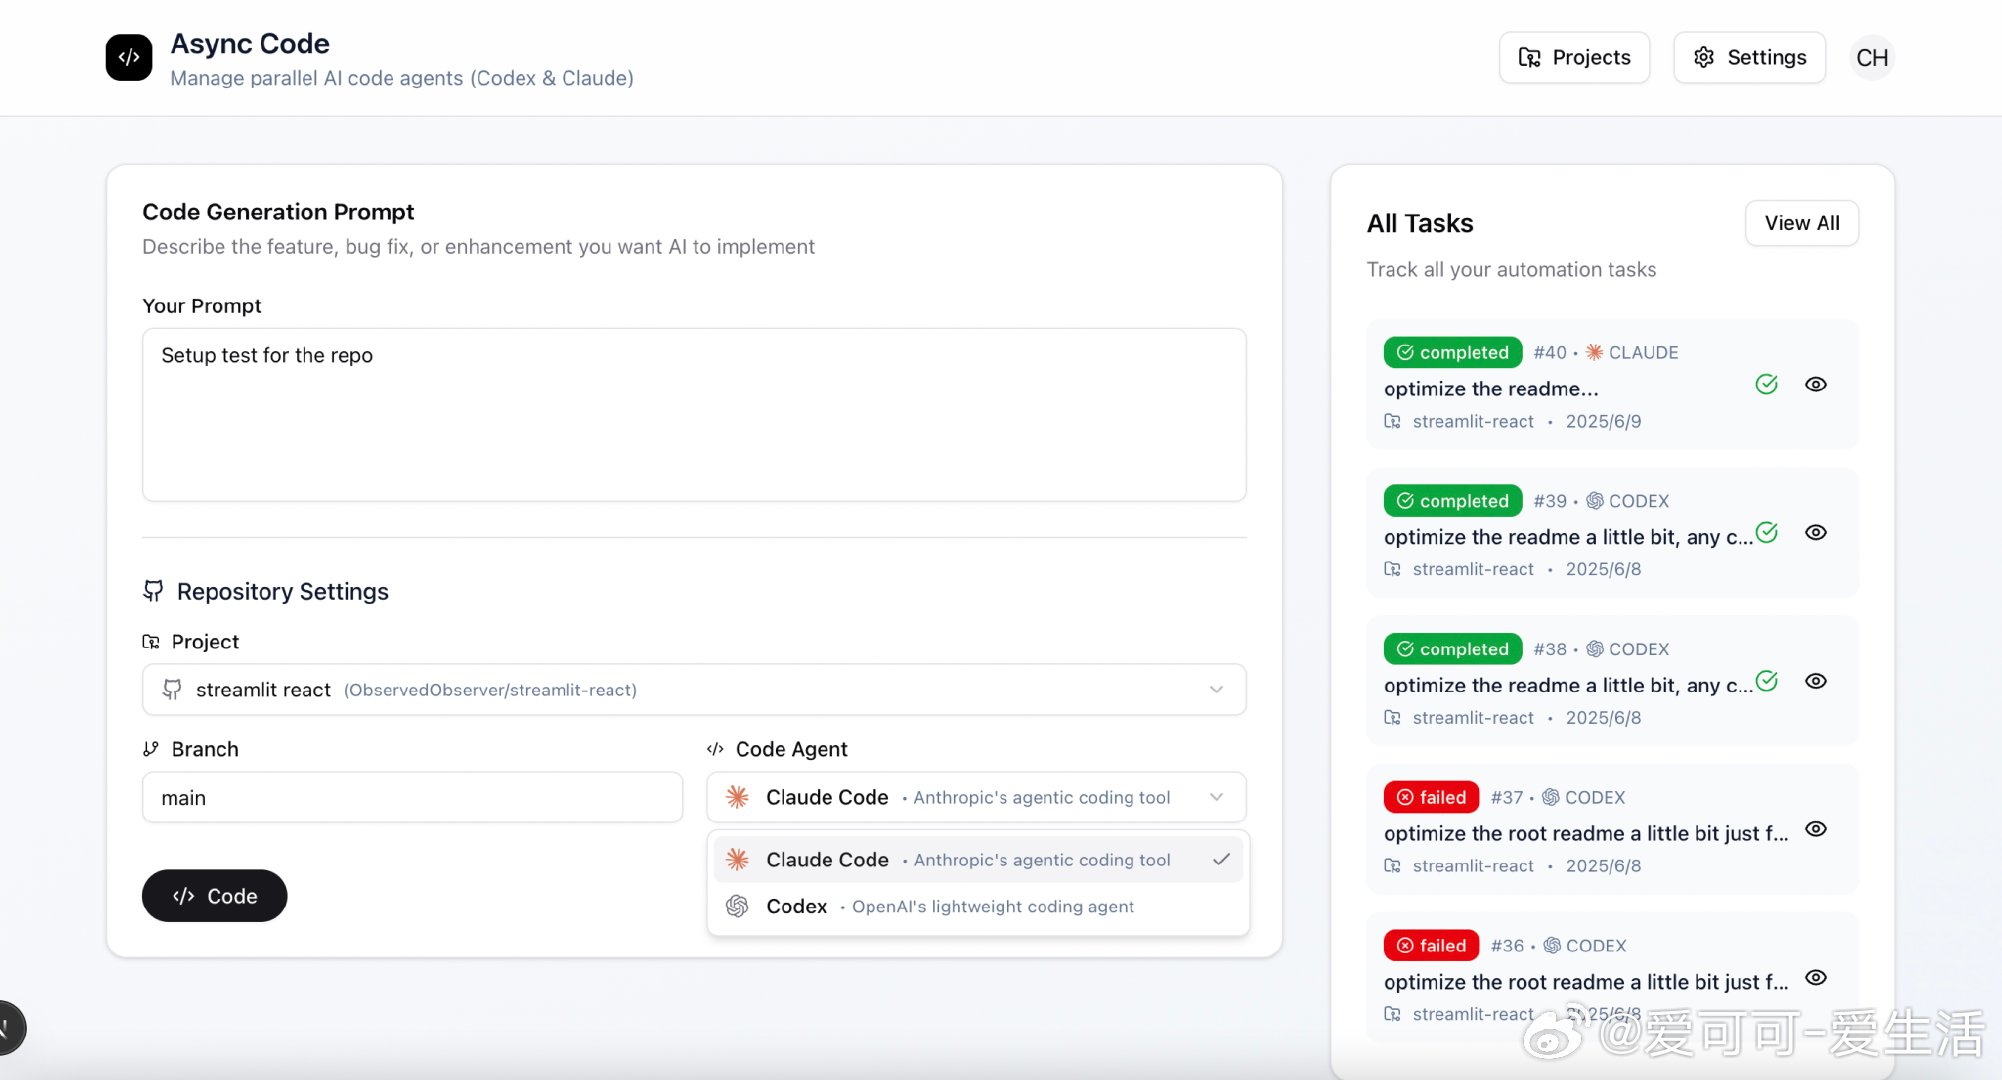Select Claude Code option in list
Image resolution: width=2002 pixels, height=1080 pixels.
(x=978, y=859)
